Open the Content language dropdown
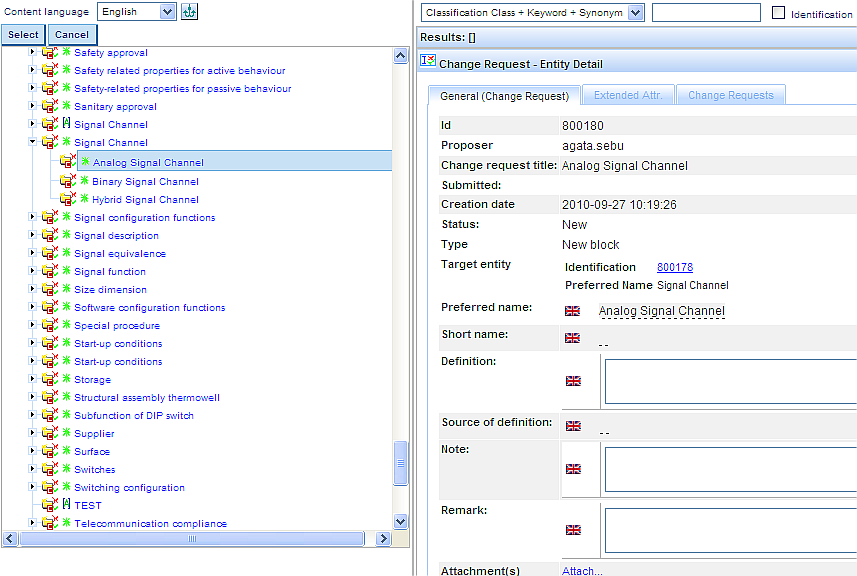 click(166, 12)
